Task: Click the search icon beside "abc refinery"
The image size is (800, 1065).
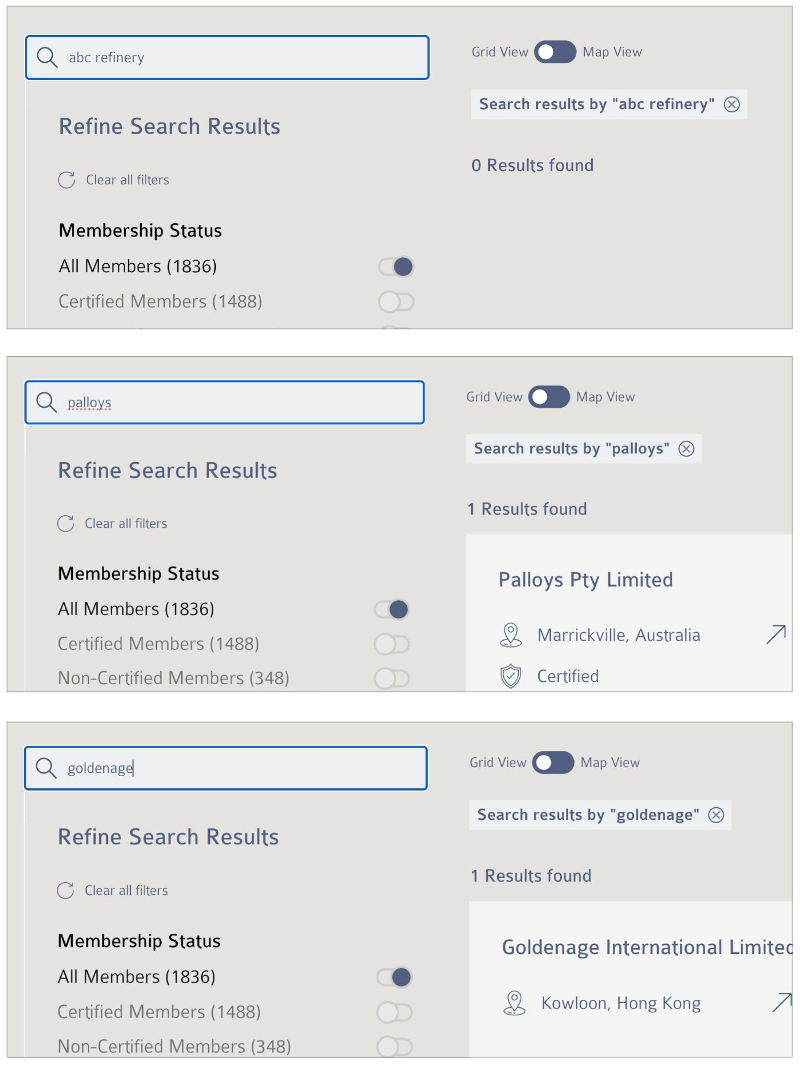Action: tap(47, 57)
